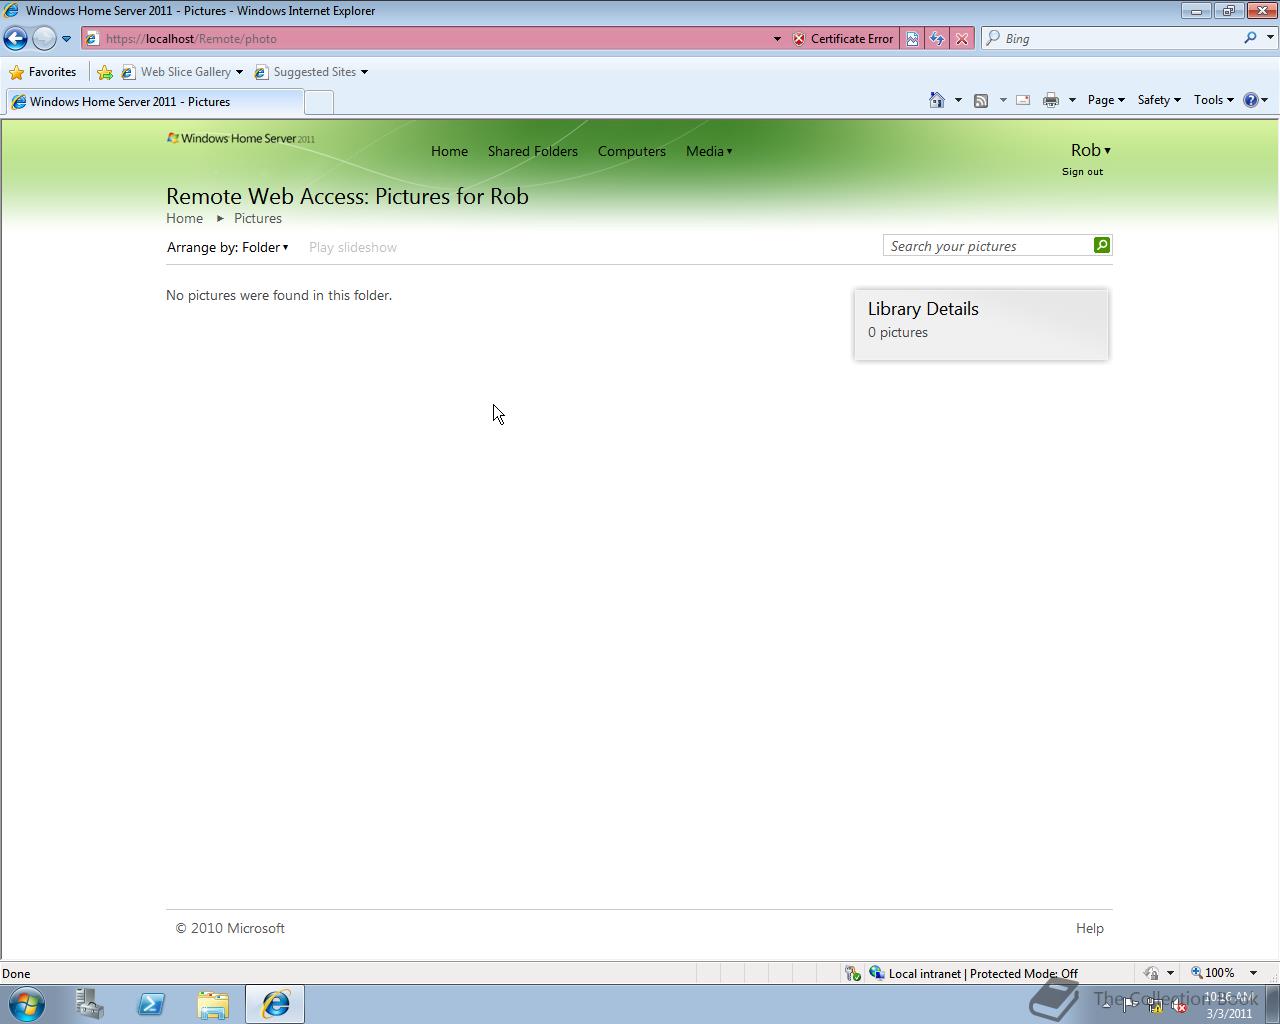
Task: Expand the address bar autocomplete dropdown
Action: pyautogui.click(x=777, y=39)
